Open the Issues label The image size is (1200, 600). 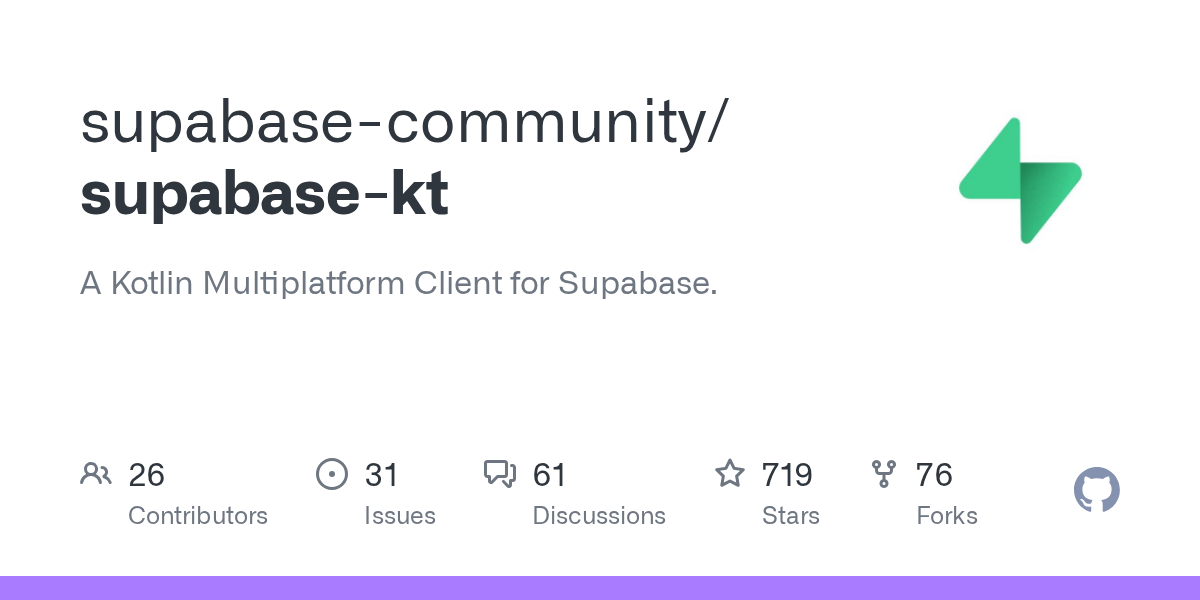(400, 516)
